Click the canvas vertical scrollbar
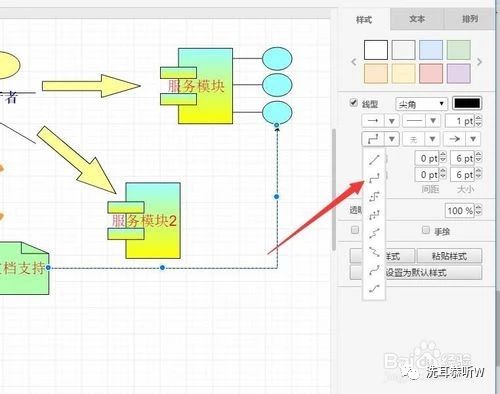The height and width of the screenshot is (394, 500). coord(334,189)
